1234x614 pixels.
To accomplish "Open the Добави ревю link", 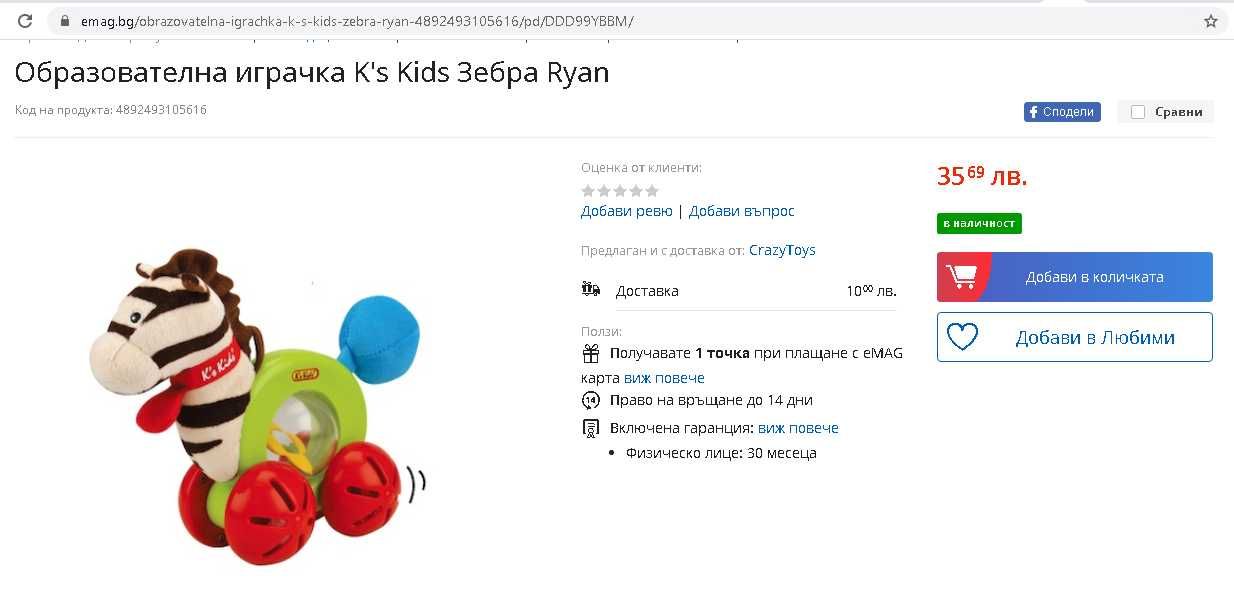I will pos(627,211).
